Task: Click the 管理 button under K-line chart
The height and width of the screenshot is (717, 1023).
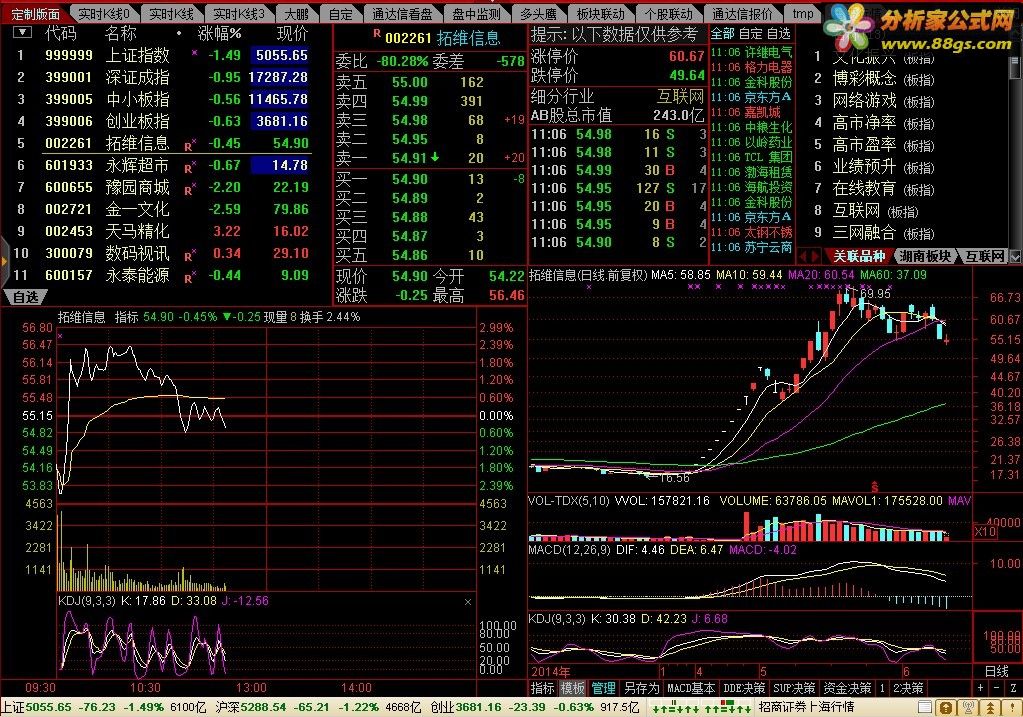Action: (603, 688)
